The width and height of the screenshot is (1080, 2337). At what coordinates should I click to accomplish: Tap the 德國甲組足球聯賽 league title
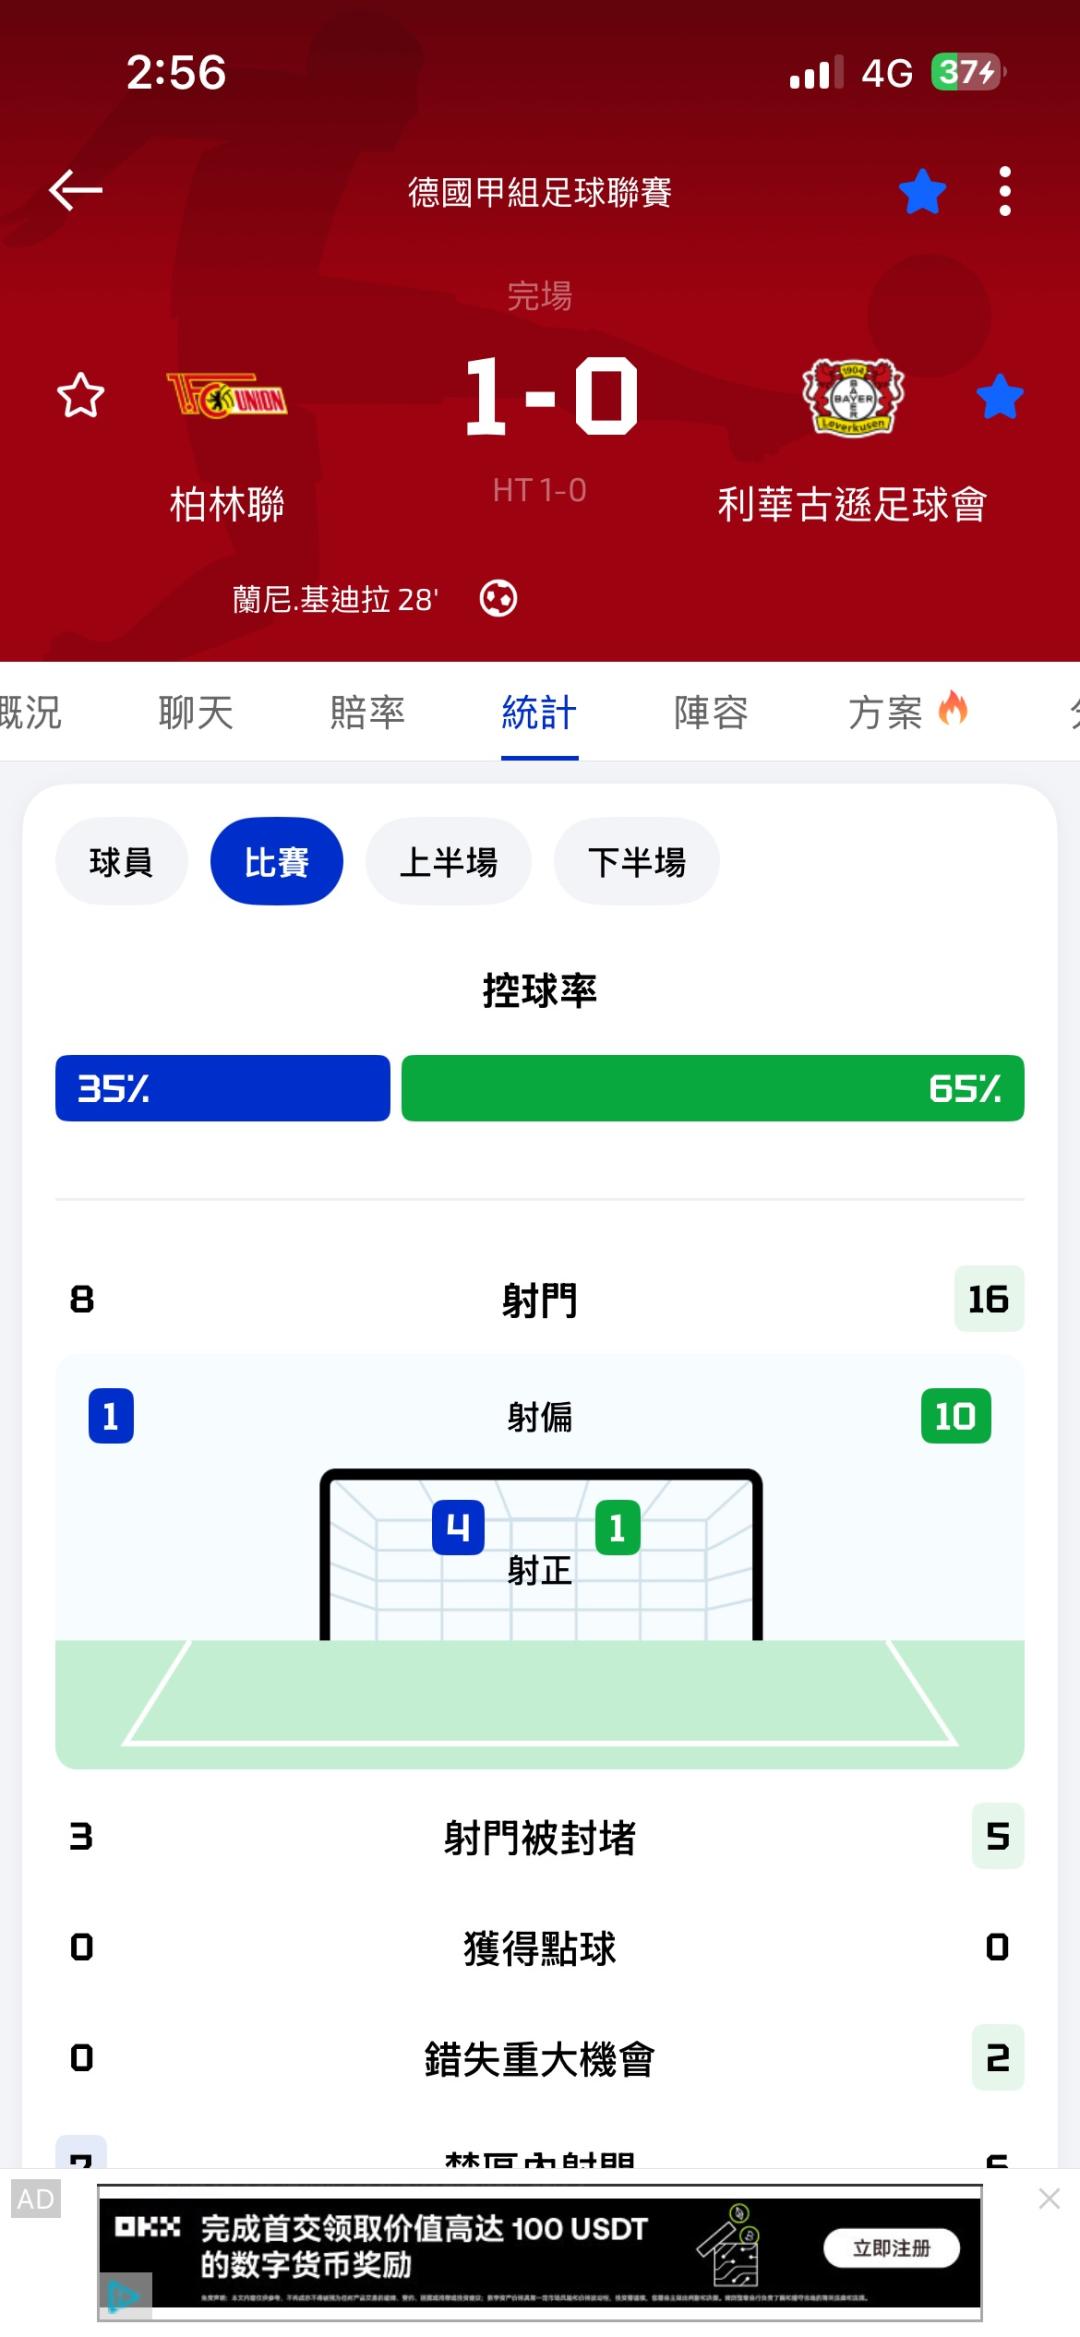pos(539,192)
